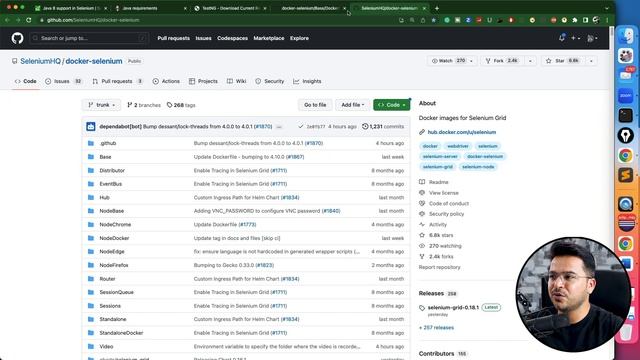Star the docker-selenium repository
This screenshot has width=640, height=360.
[x=563, y=61]
